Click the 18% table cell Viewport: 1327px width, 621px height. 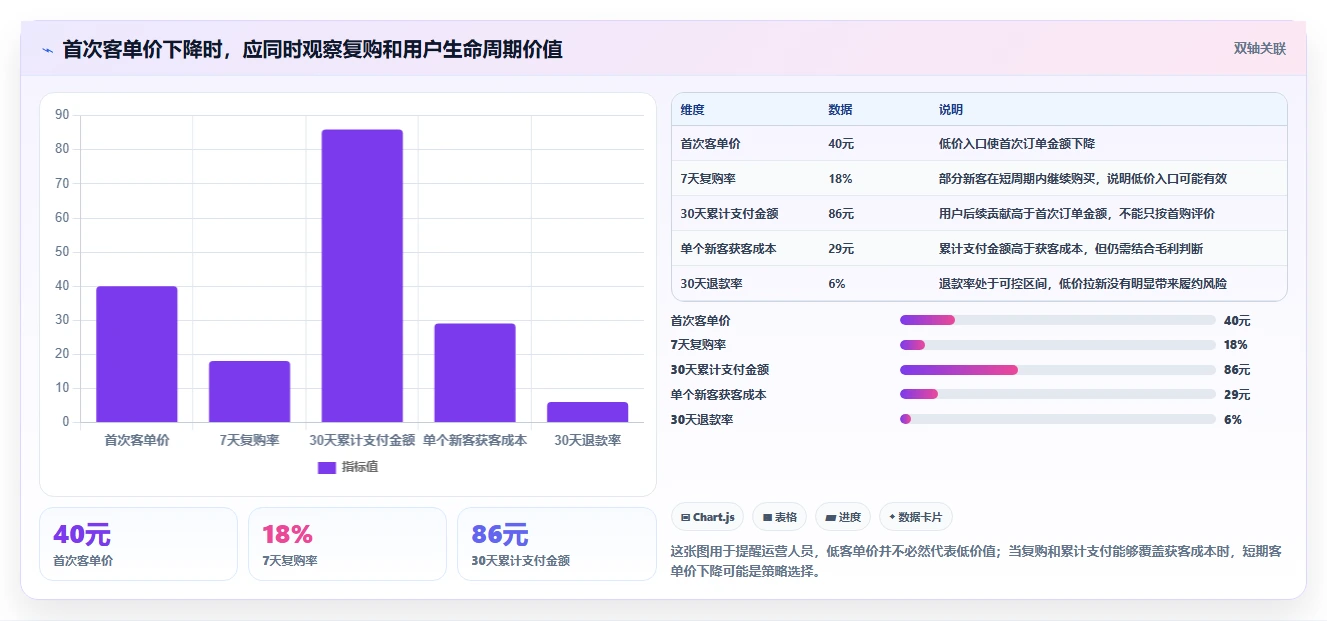[840, 179]
